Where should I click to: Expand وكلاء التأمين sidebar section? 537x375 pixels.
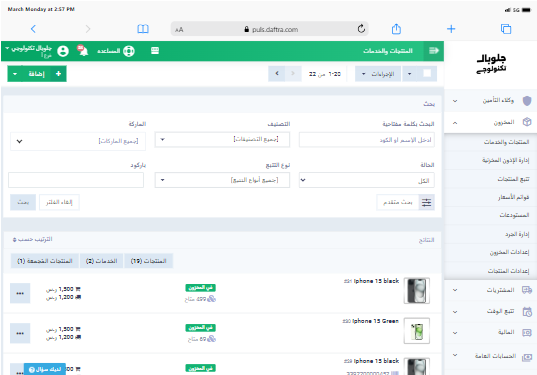[490, 101]
